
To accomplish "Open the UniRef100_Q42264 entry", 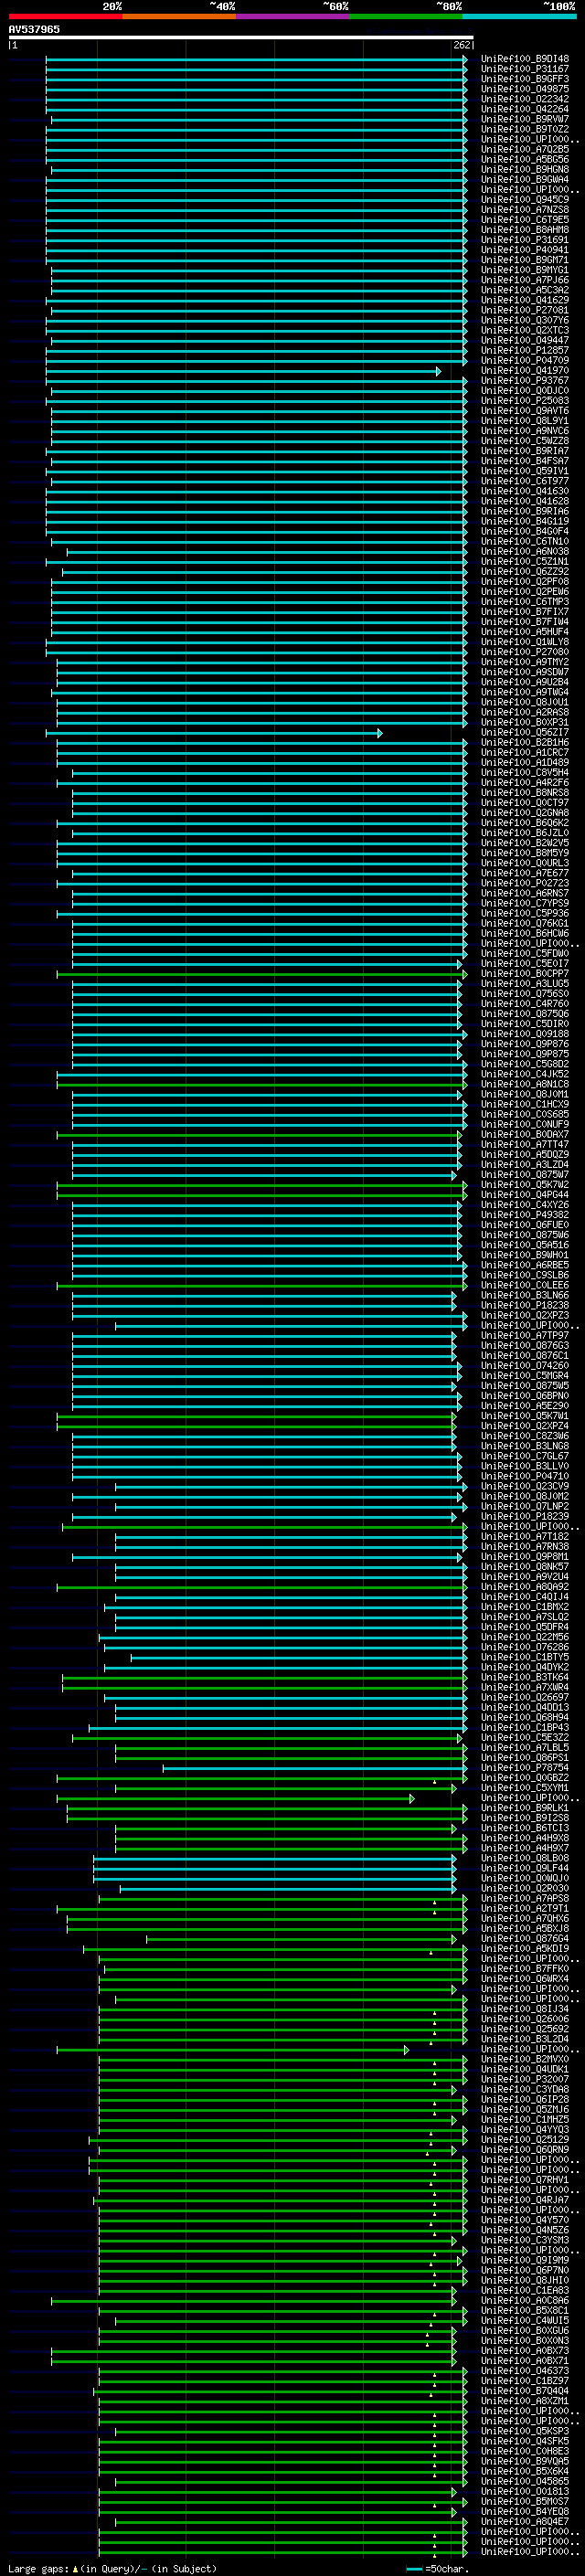I will (525, 109).
